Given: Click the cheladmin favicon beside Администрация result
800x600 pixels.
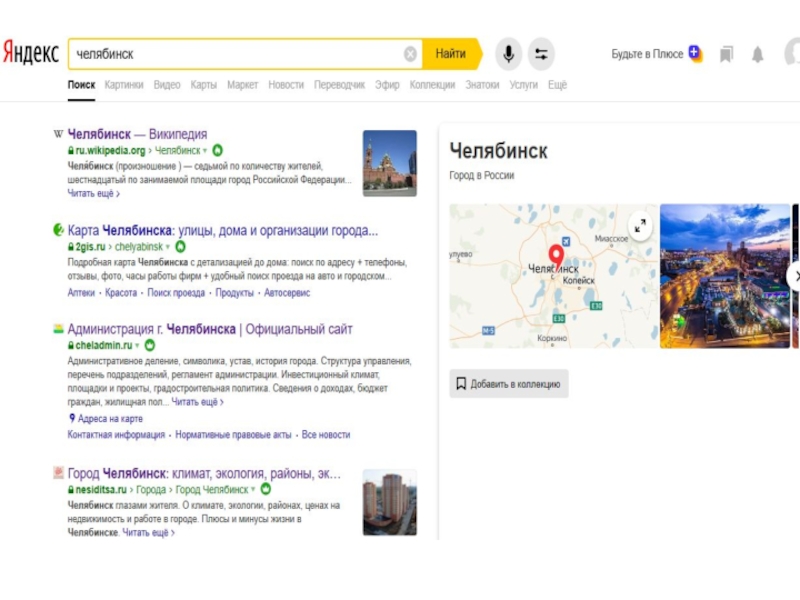Looking at the screenshot, I should point(58,329).
